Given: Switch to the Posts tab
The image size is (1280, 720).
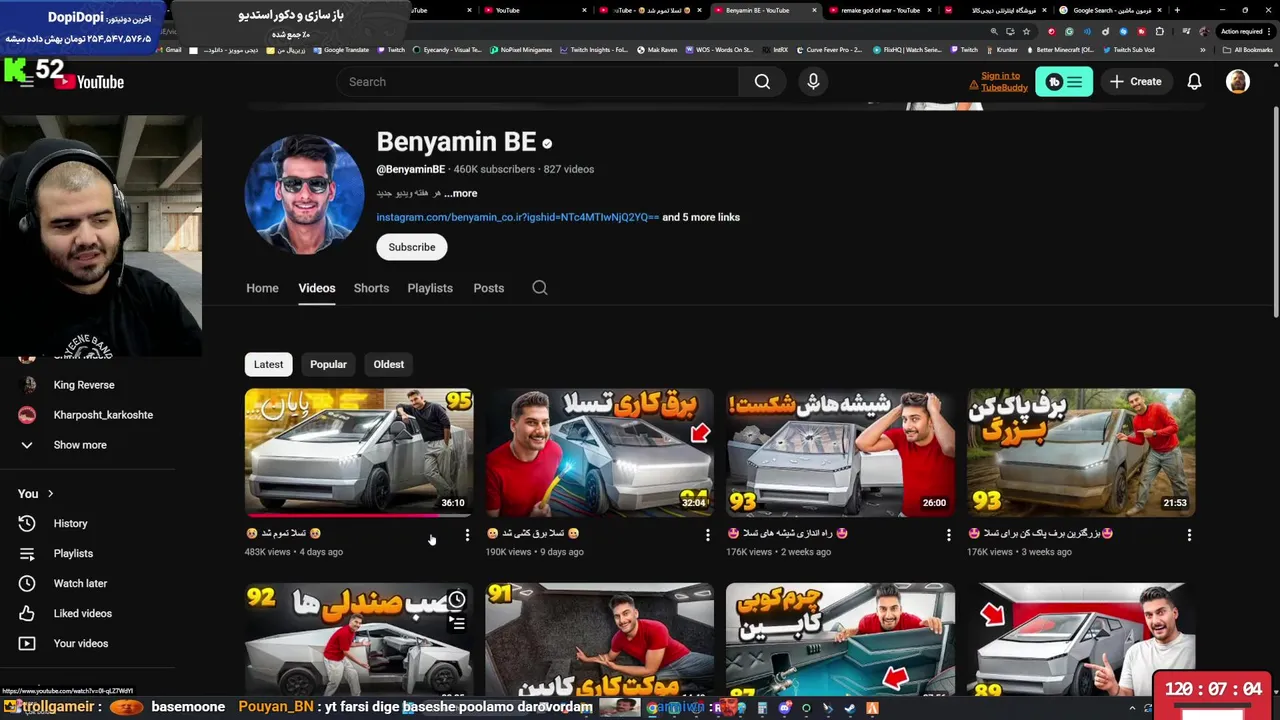Looking at the screenshot, I should click(x=488, y=288).
